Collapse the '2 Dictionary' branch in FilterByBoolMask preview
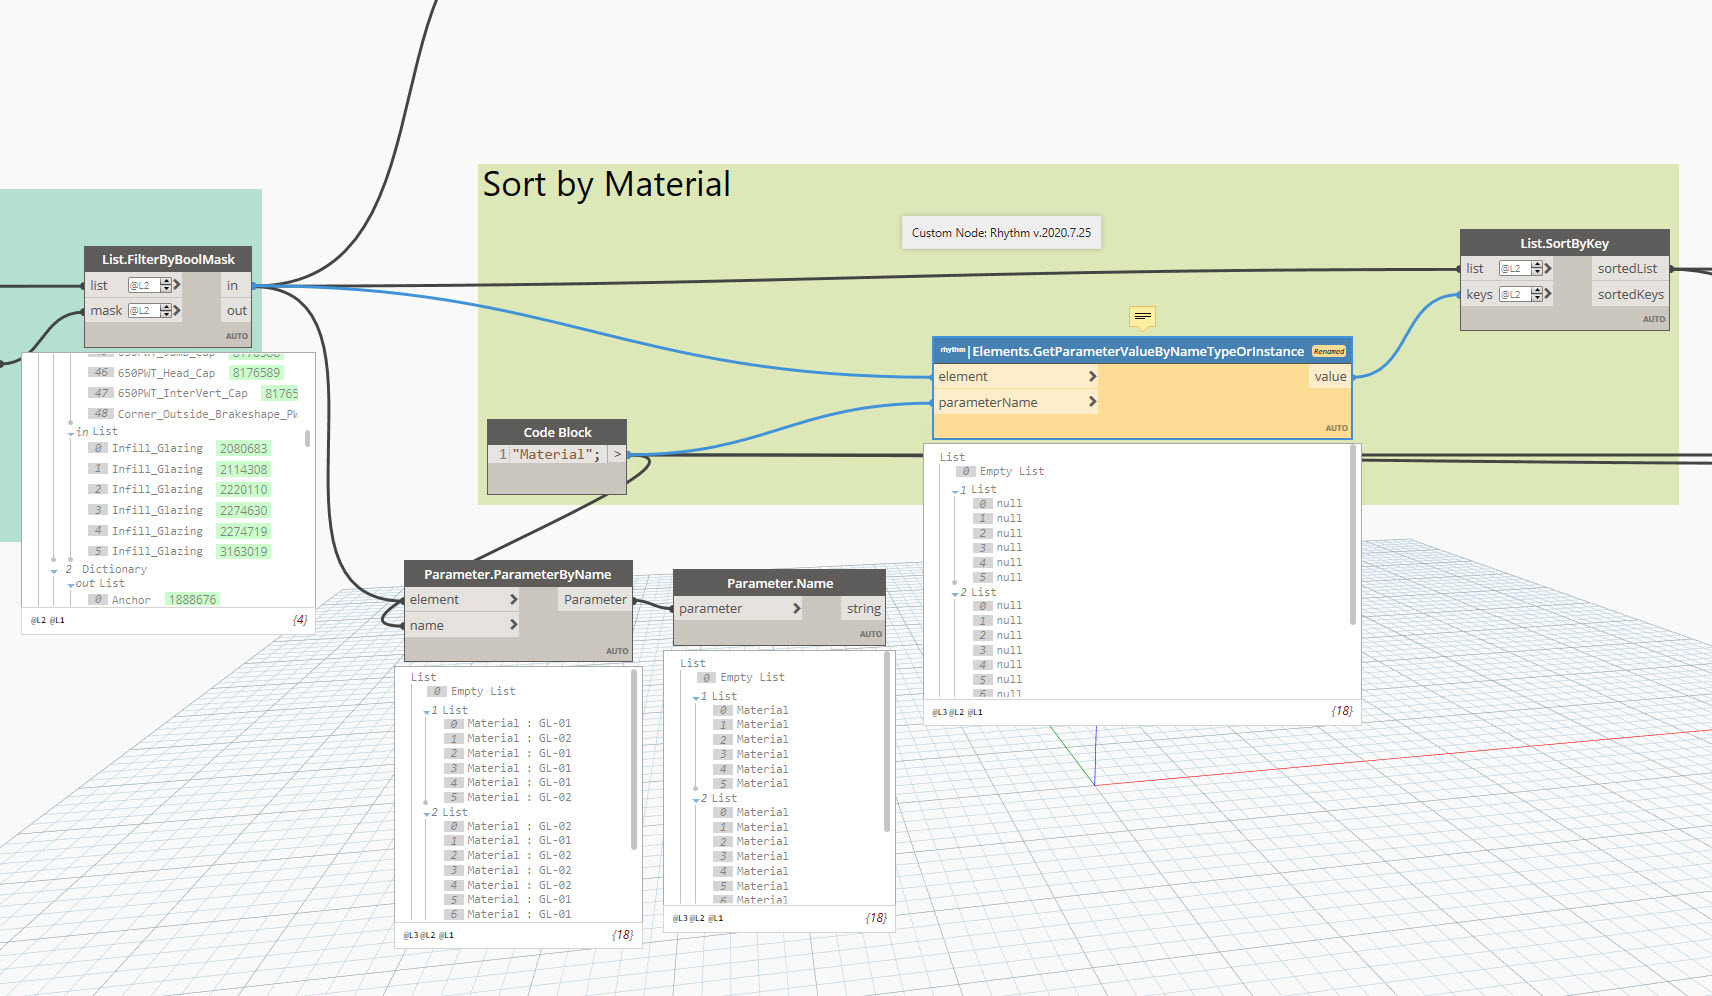 pyautogui.click(x=54, y=571)
